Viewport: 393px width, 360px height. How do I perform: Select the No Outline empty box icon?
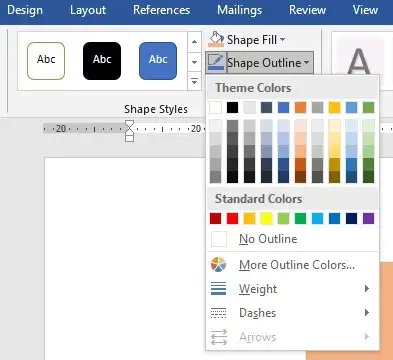[x=219, y=239]
